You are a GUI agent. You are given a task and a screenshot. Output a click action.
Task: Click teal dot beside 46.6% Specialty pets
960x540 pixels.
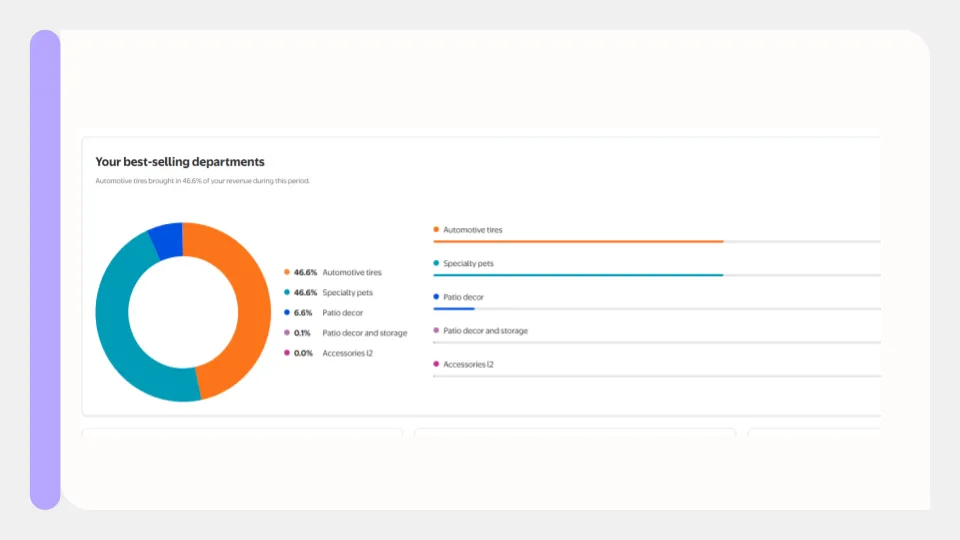pos(287,292)
